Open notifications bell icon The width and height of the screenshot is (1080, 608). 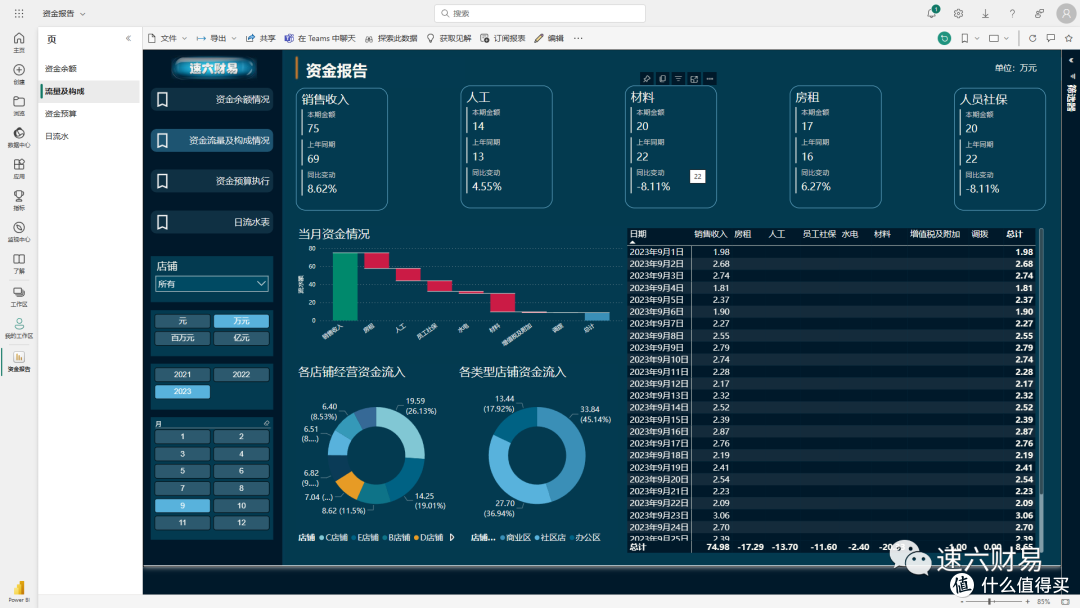click(931, 13)
